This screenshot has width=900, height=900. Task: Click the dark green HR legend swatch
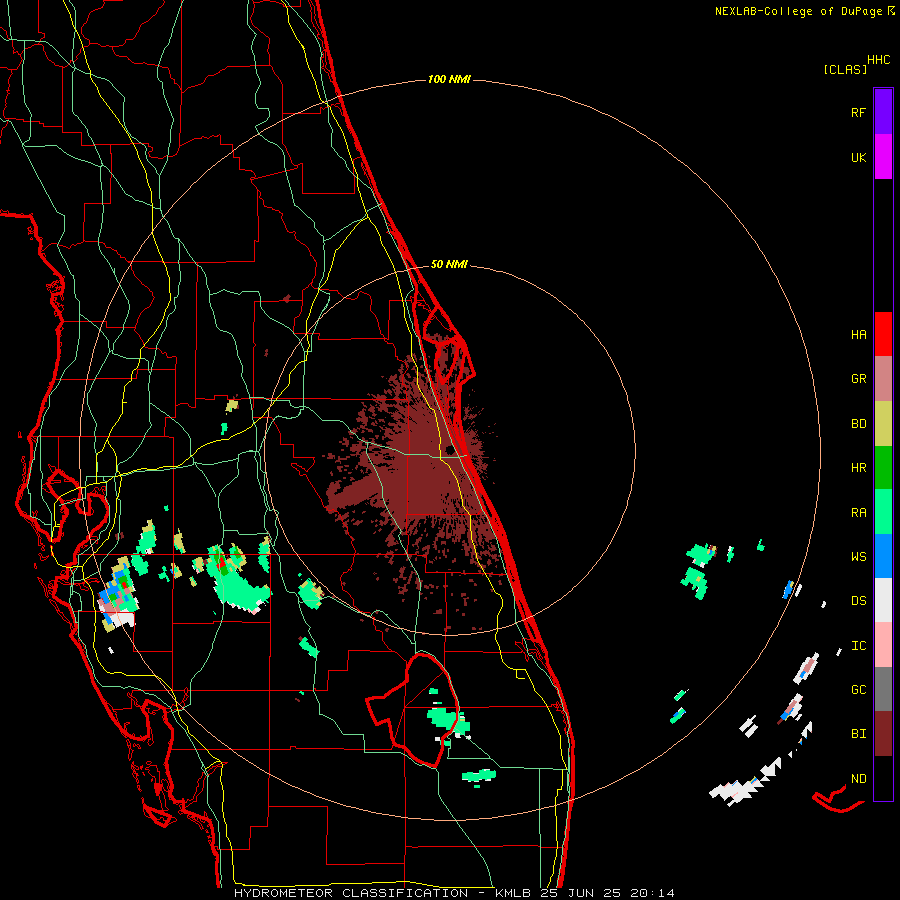[x=883, y=468]
